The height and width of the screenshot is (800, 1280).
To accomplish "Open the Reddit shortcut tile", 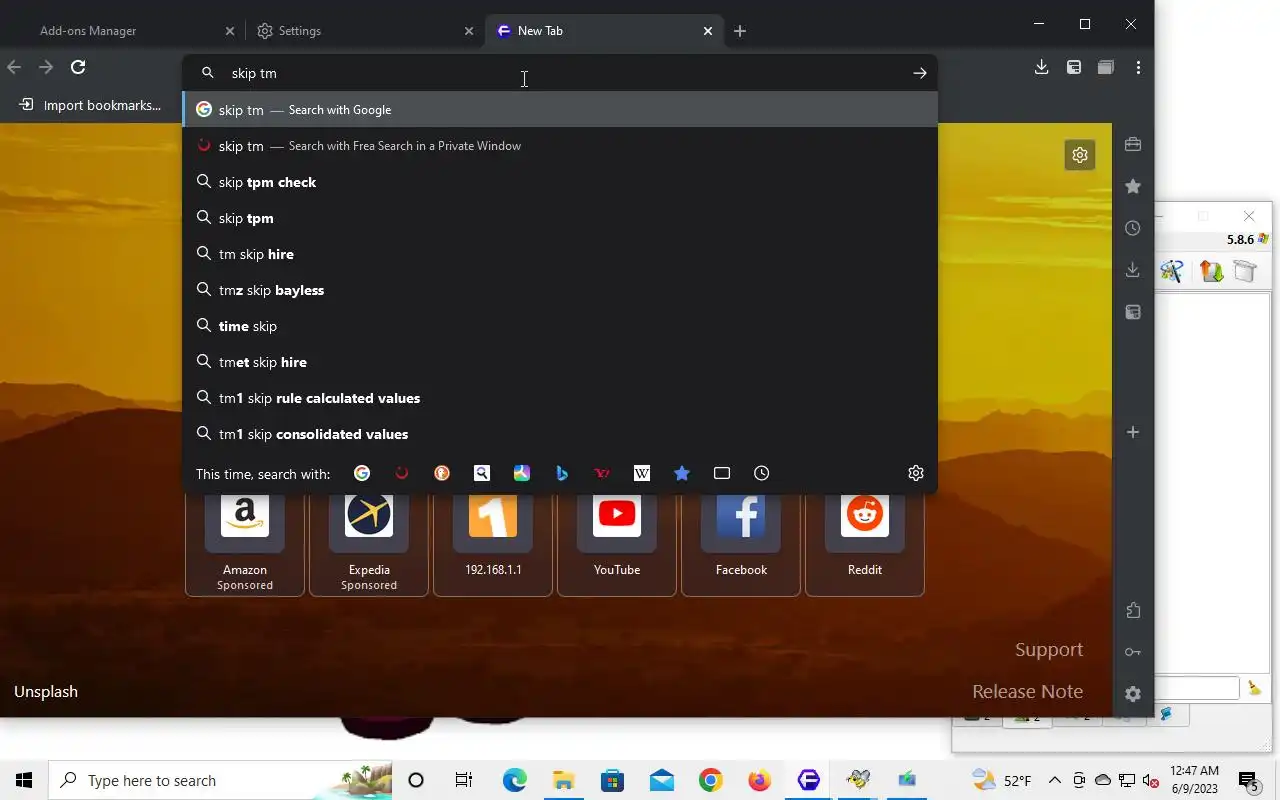I will point(865,543).
